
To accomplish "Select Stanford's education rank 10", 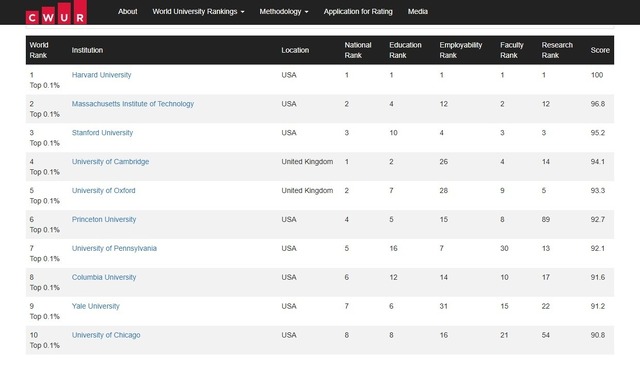I will [x=393, y=133].
